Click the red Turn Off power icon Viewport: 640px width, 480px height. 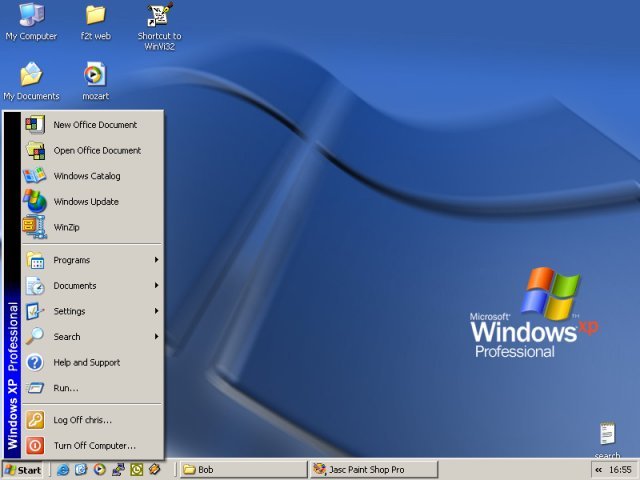point(35,445)
